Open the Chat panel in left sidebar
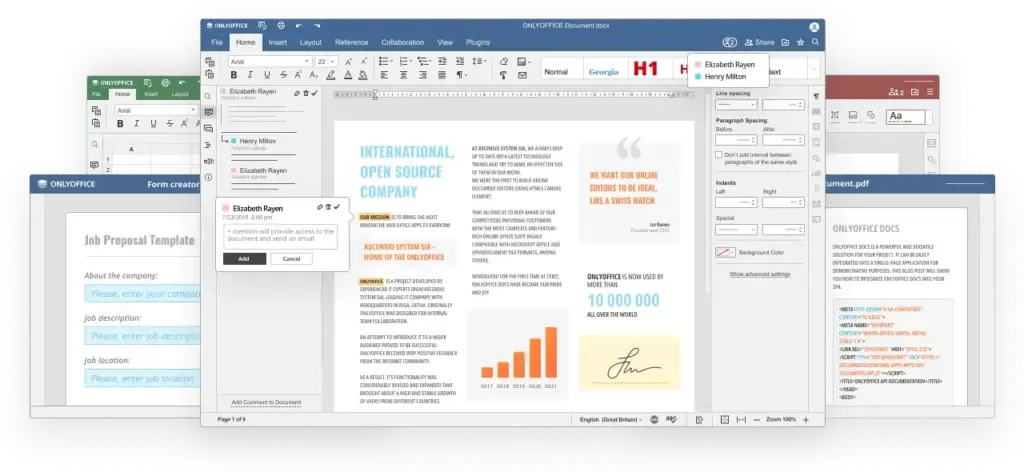The width and height of the screenshot is (1024, 472). (208, 129)
